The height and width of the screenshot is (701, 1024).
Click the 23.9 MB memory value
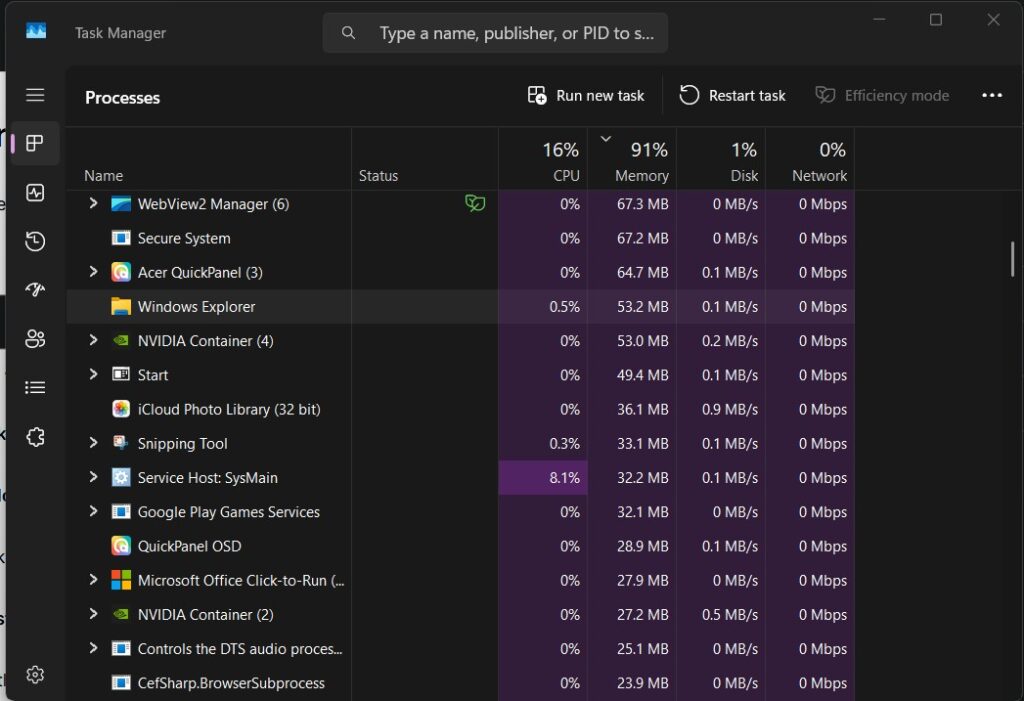coord(643,683)
